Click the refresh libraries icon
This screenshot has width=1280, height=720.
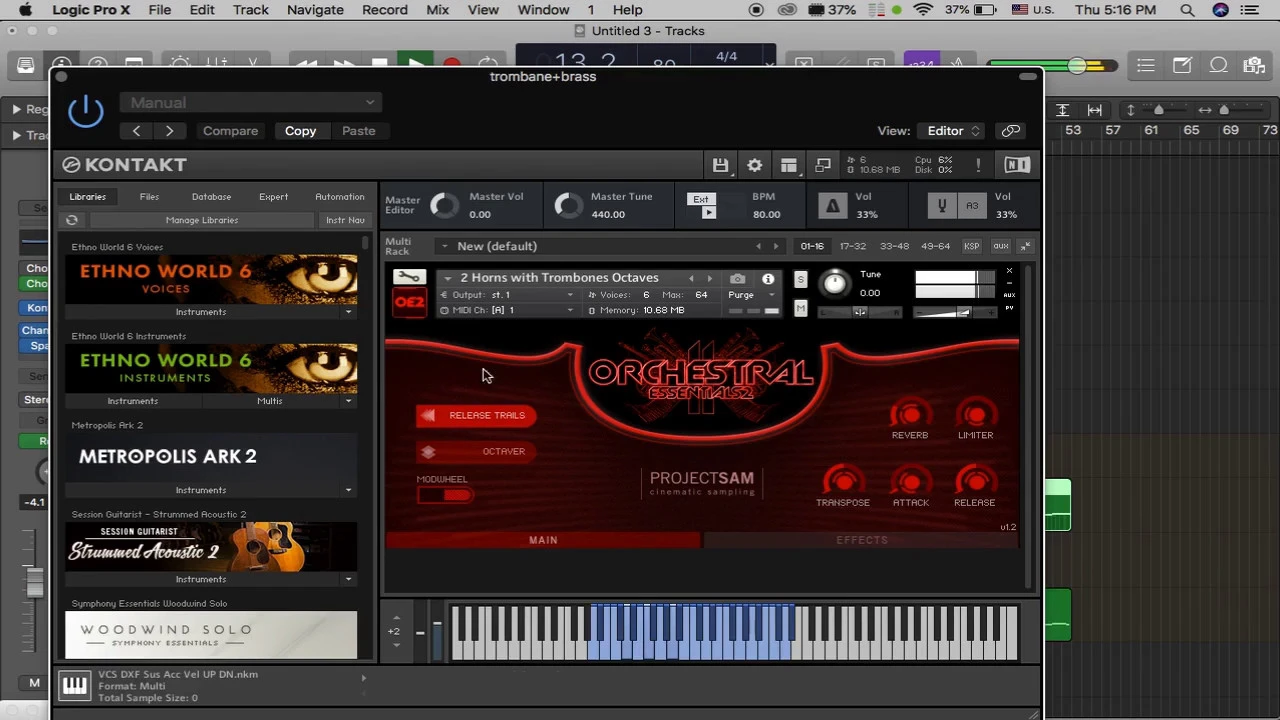click(72, 220)
